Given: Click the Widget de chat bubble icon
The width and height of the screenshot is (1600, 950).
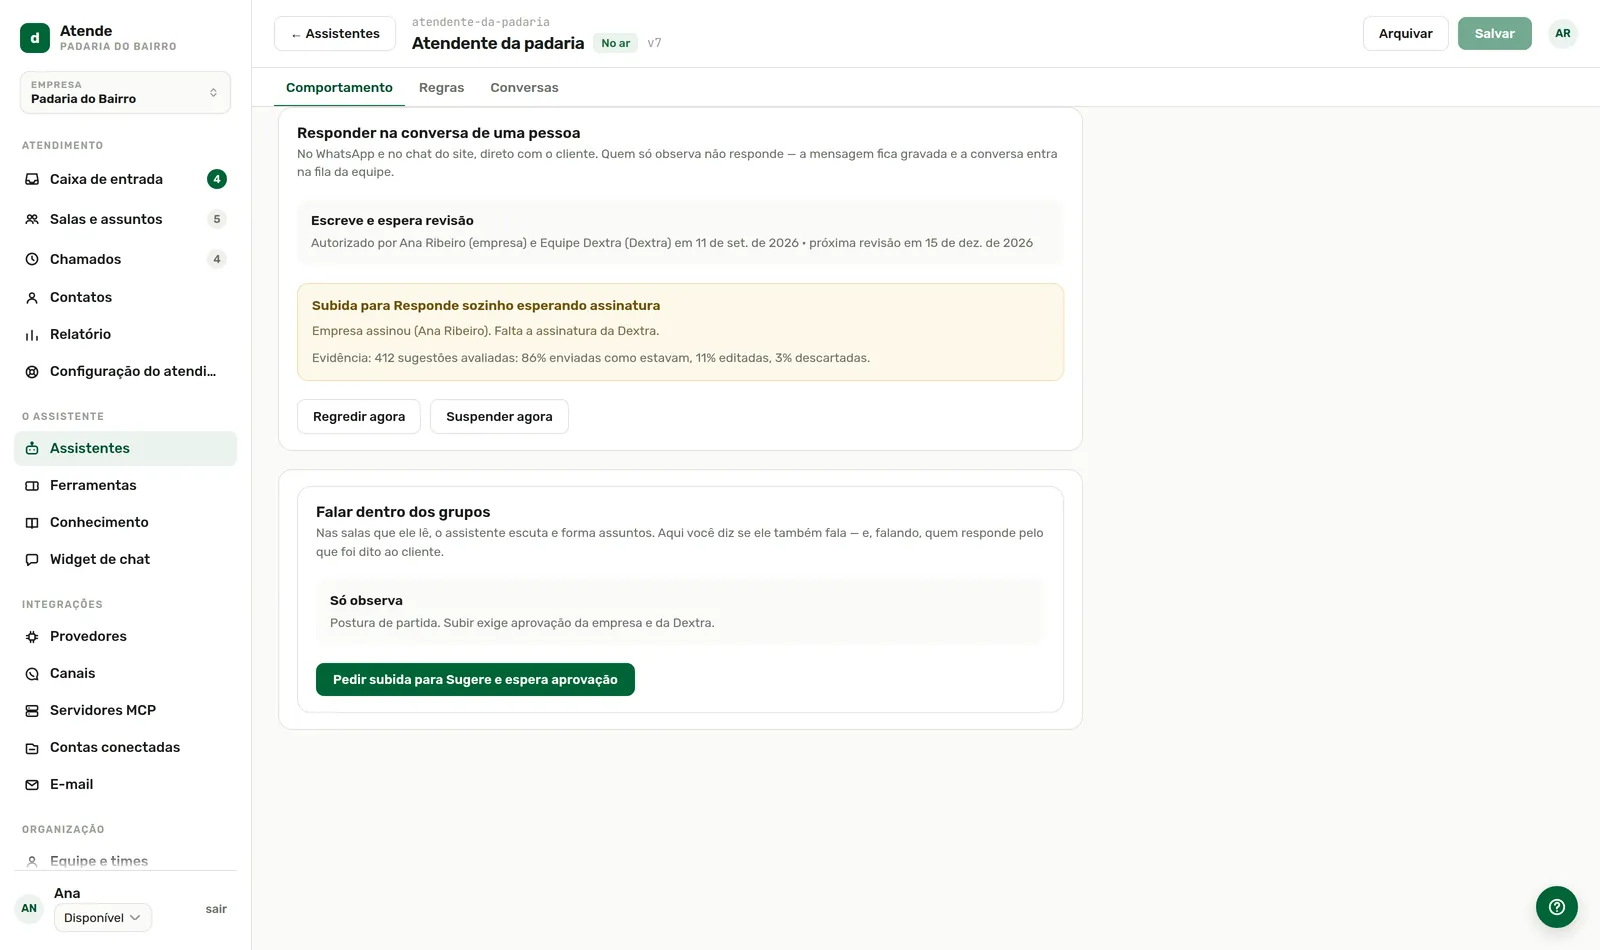Looking at the screenshot, I should click(x=32, y=559).
